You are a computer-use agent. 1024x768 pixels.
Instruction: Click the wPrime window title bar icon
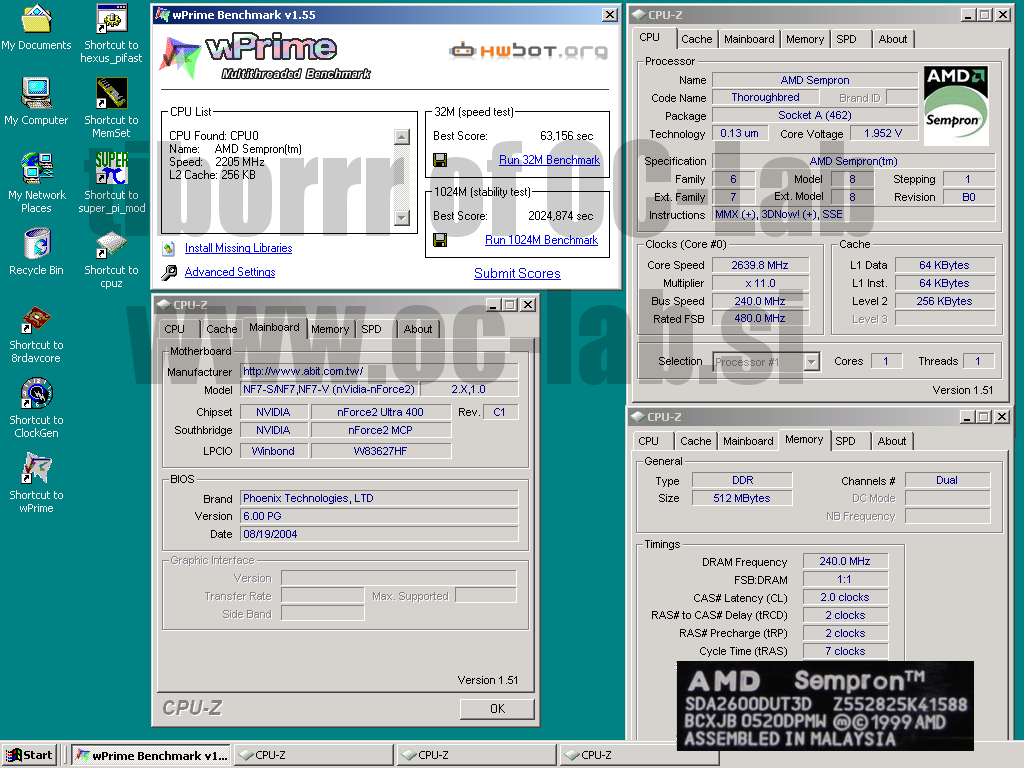pos(162,14)
